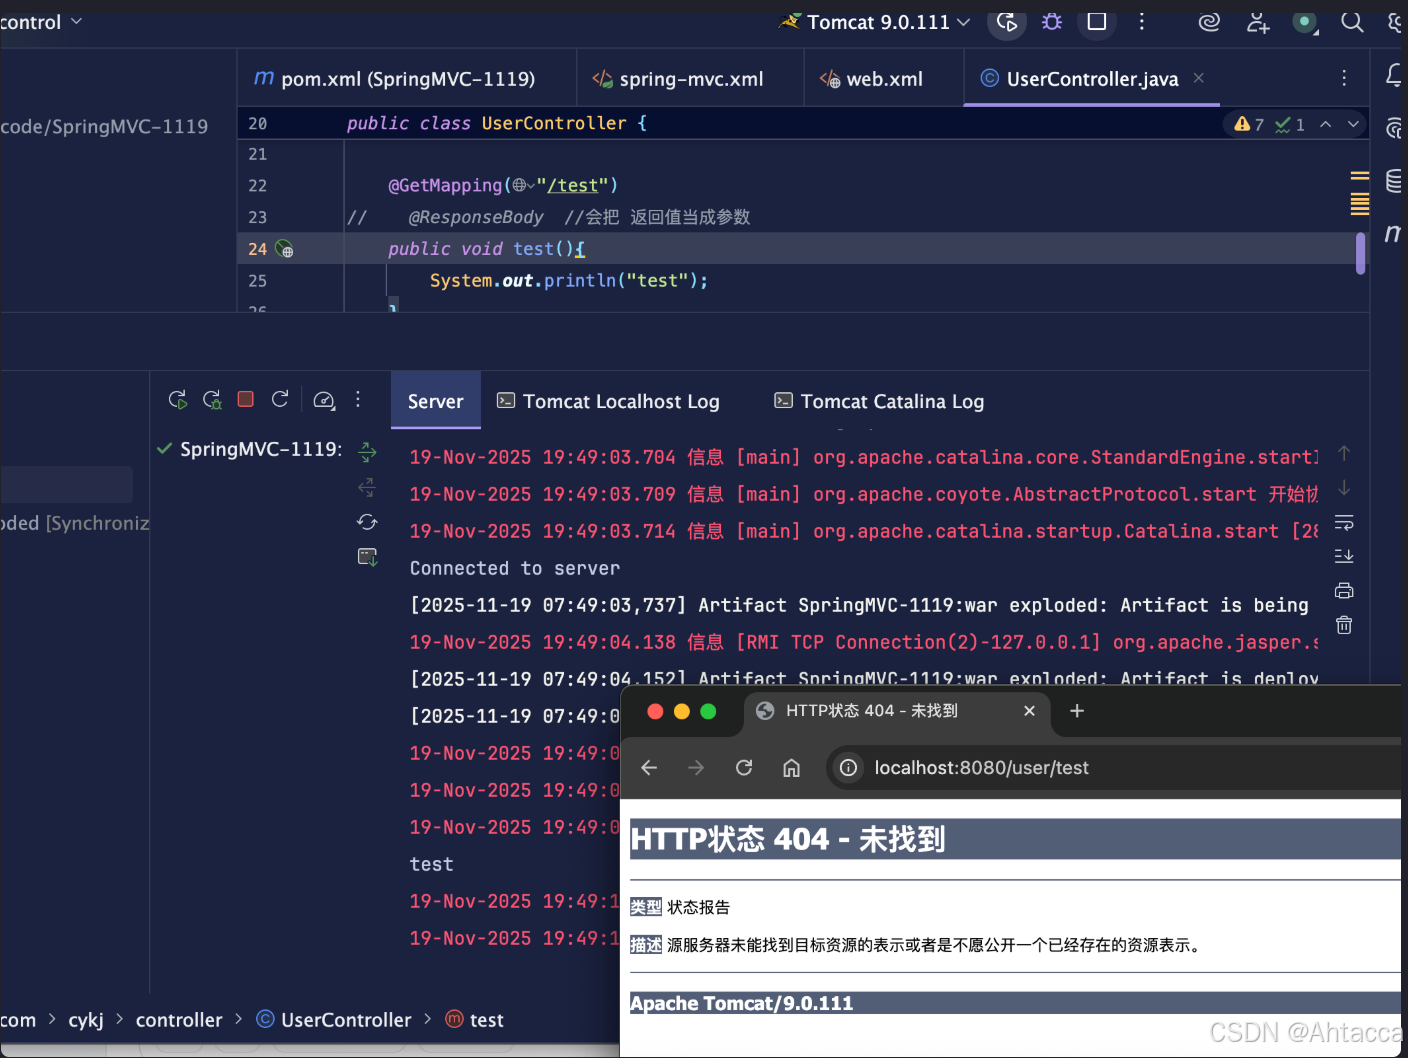Toggle Scroll to End in console

point(1344,556)
